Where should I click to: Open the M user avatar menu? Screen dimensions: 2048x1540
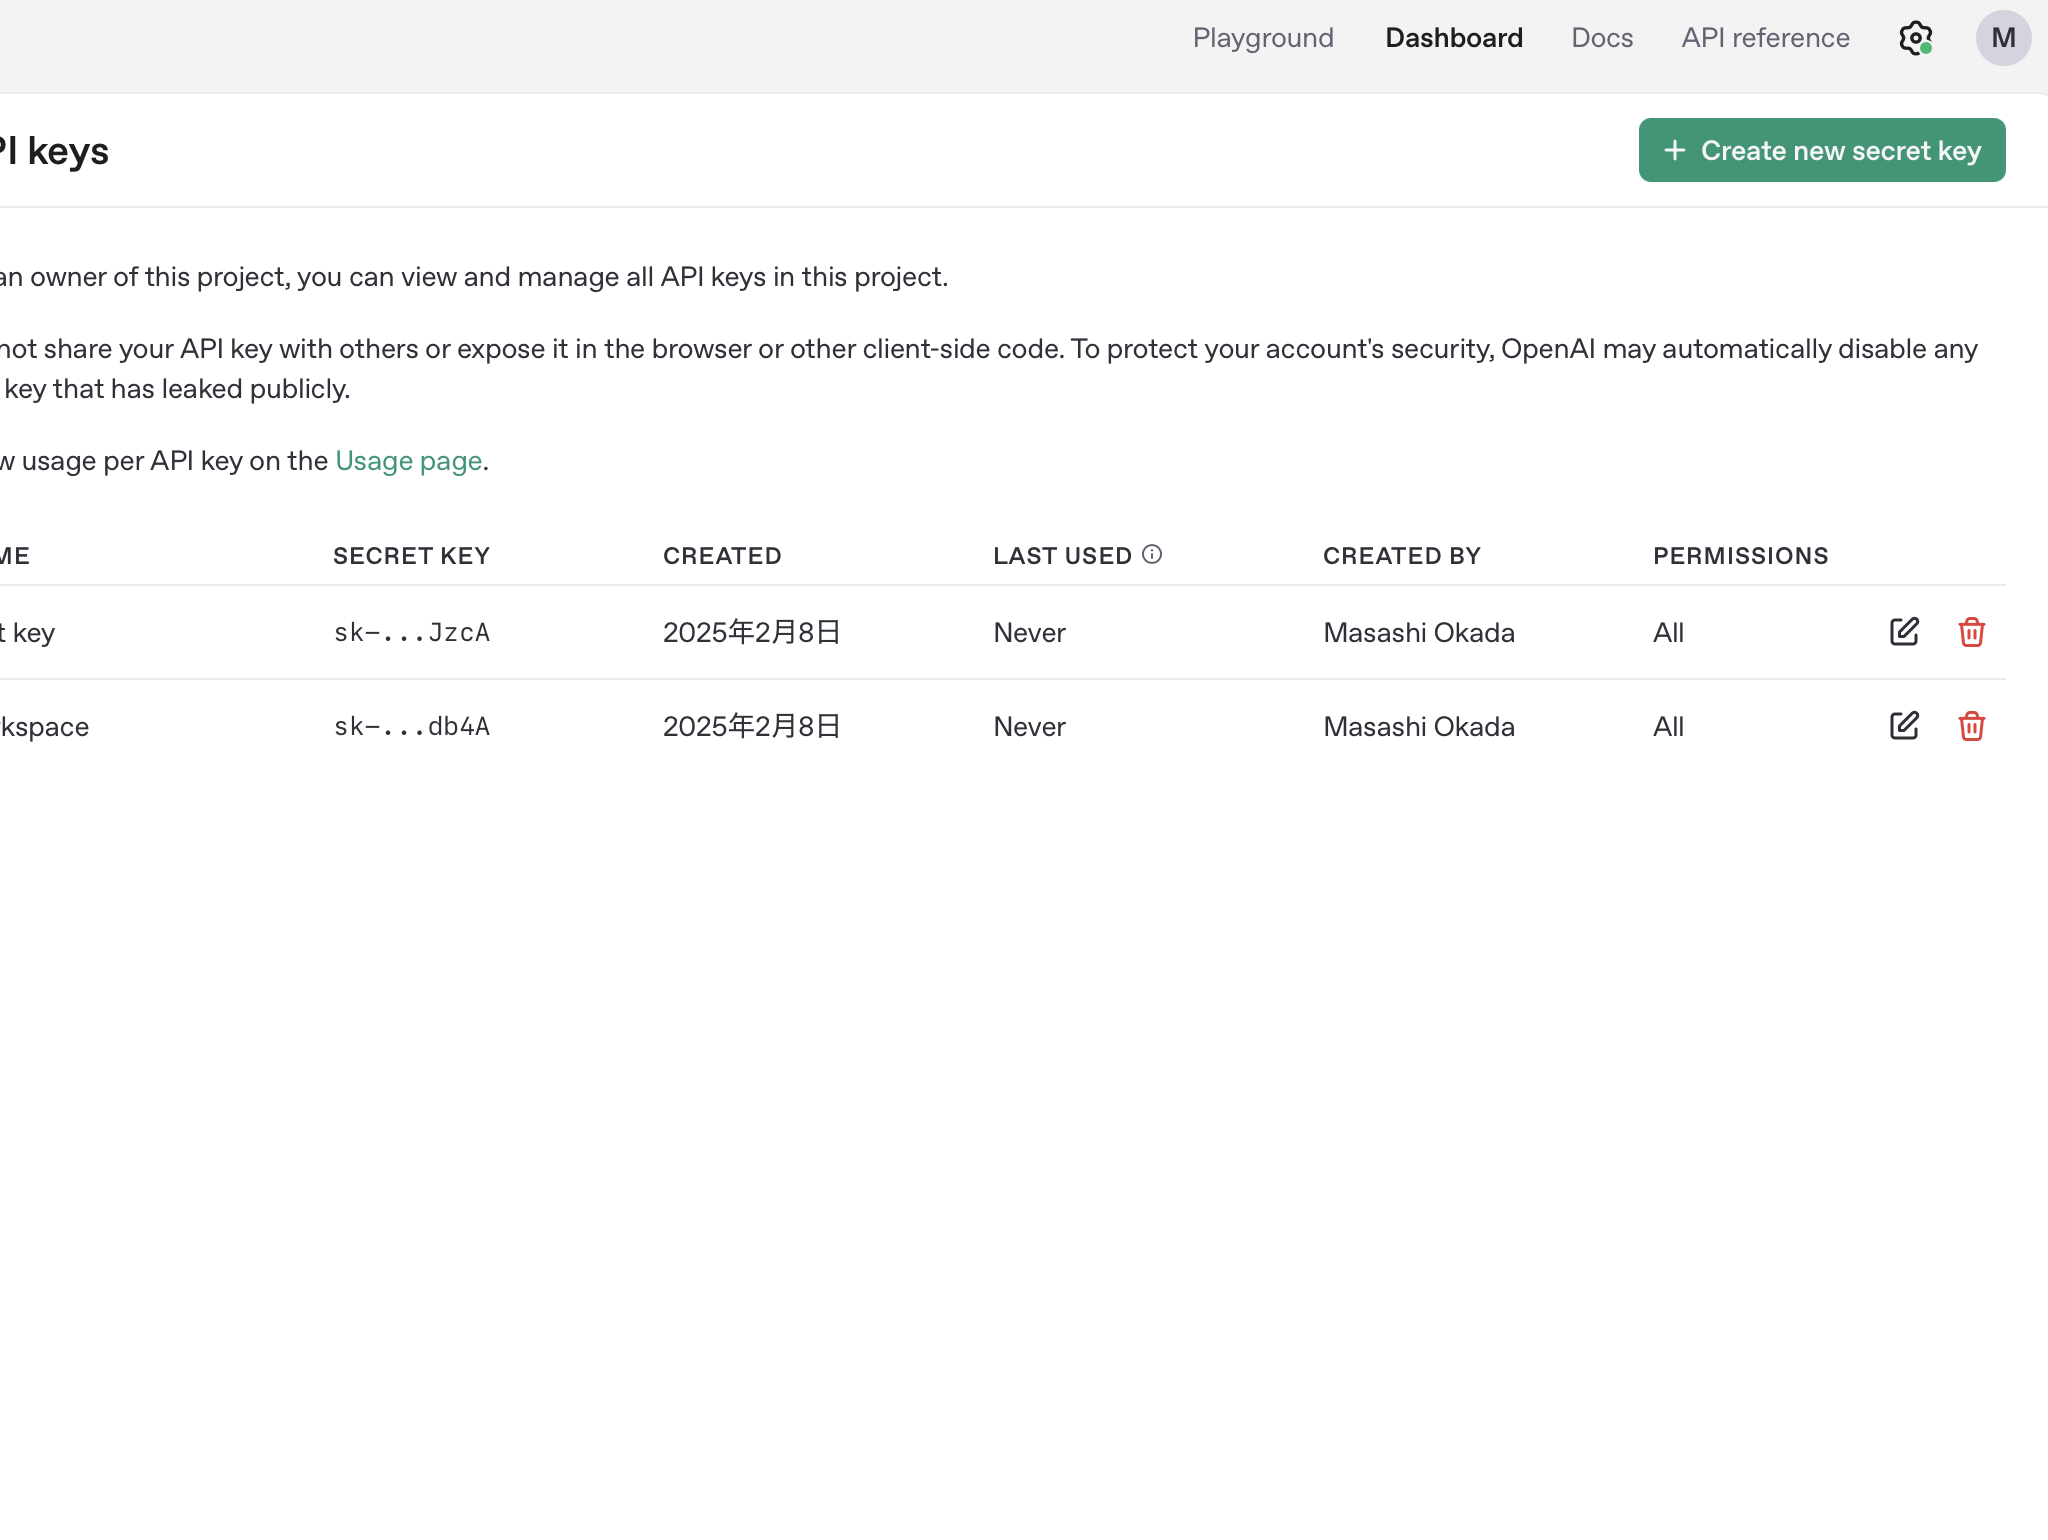(x=2002, y=38)
